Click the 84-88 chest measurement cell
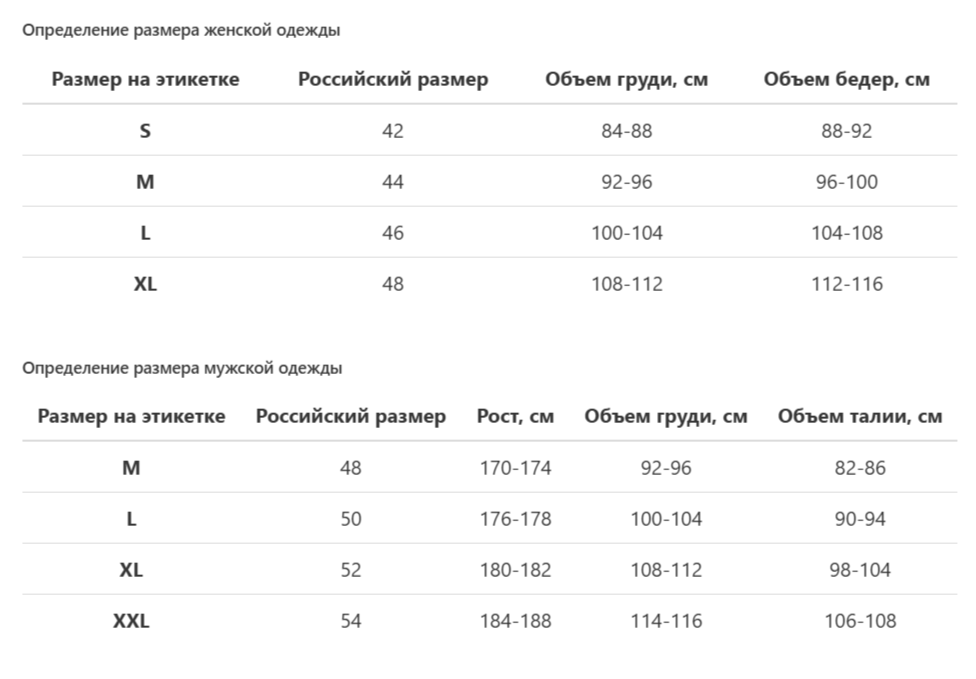 click(627, 131)
